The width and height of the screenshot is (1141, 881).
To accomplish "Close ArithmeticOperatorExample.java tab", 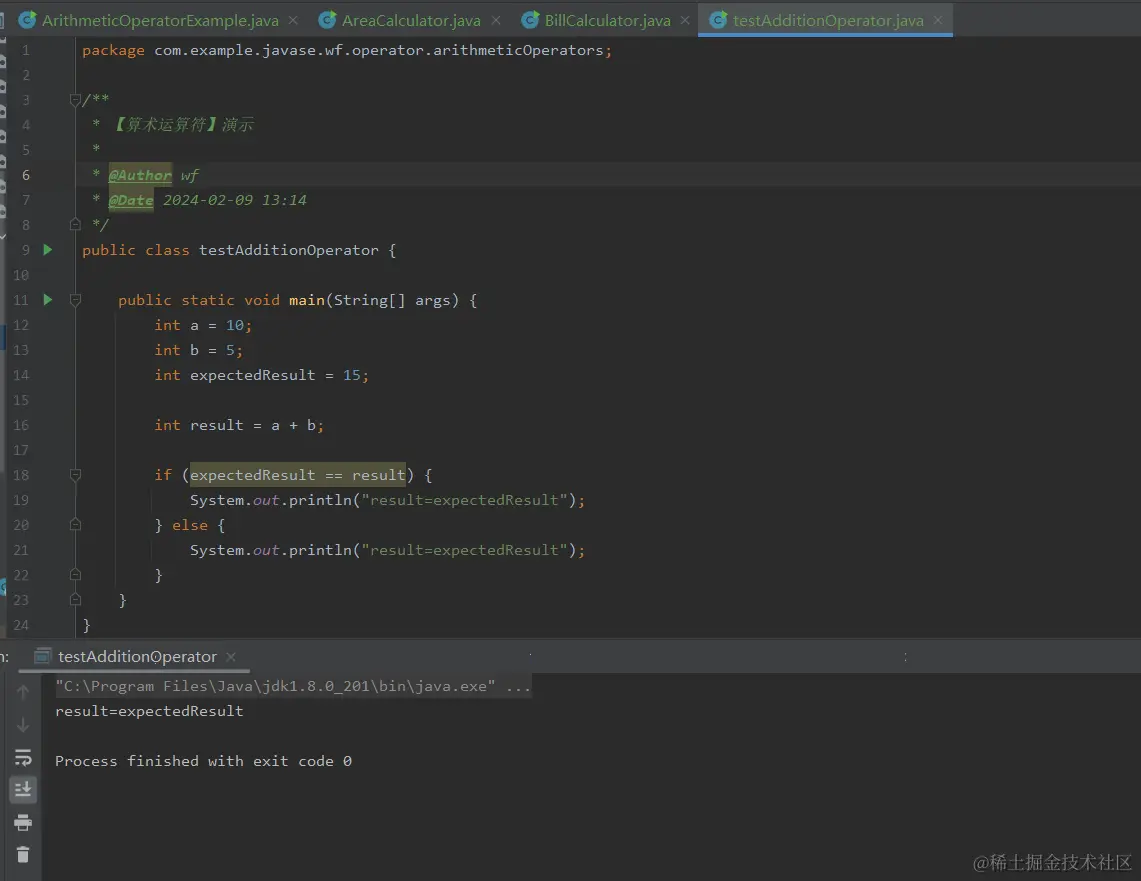I will click(293, 20).
